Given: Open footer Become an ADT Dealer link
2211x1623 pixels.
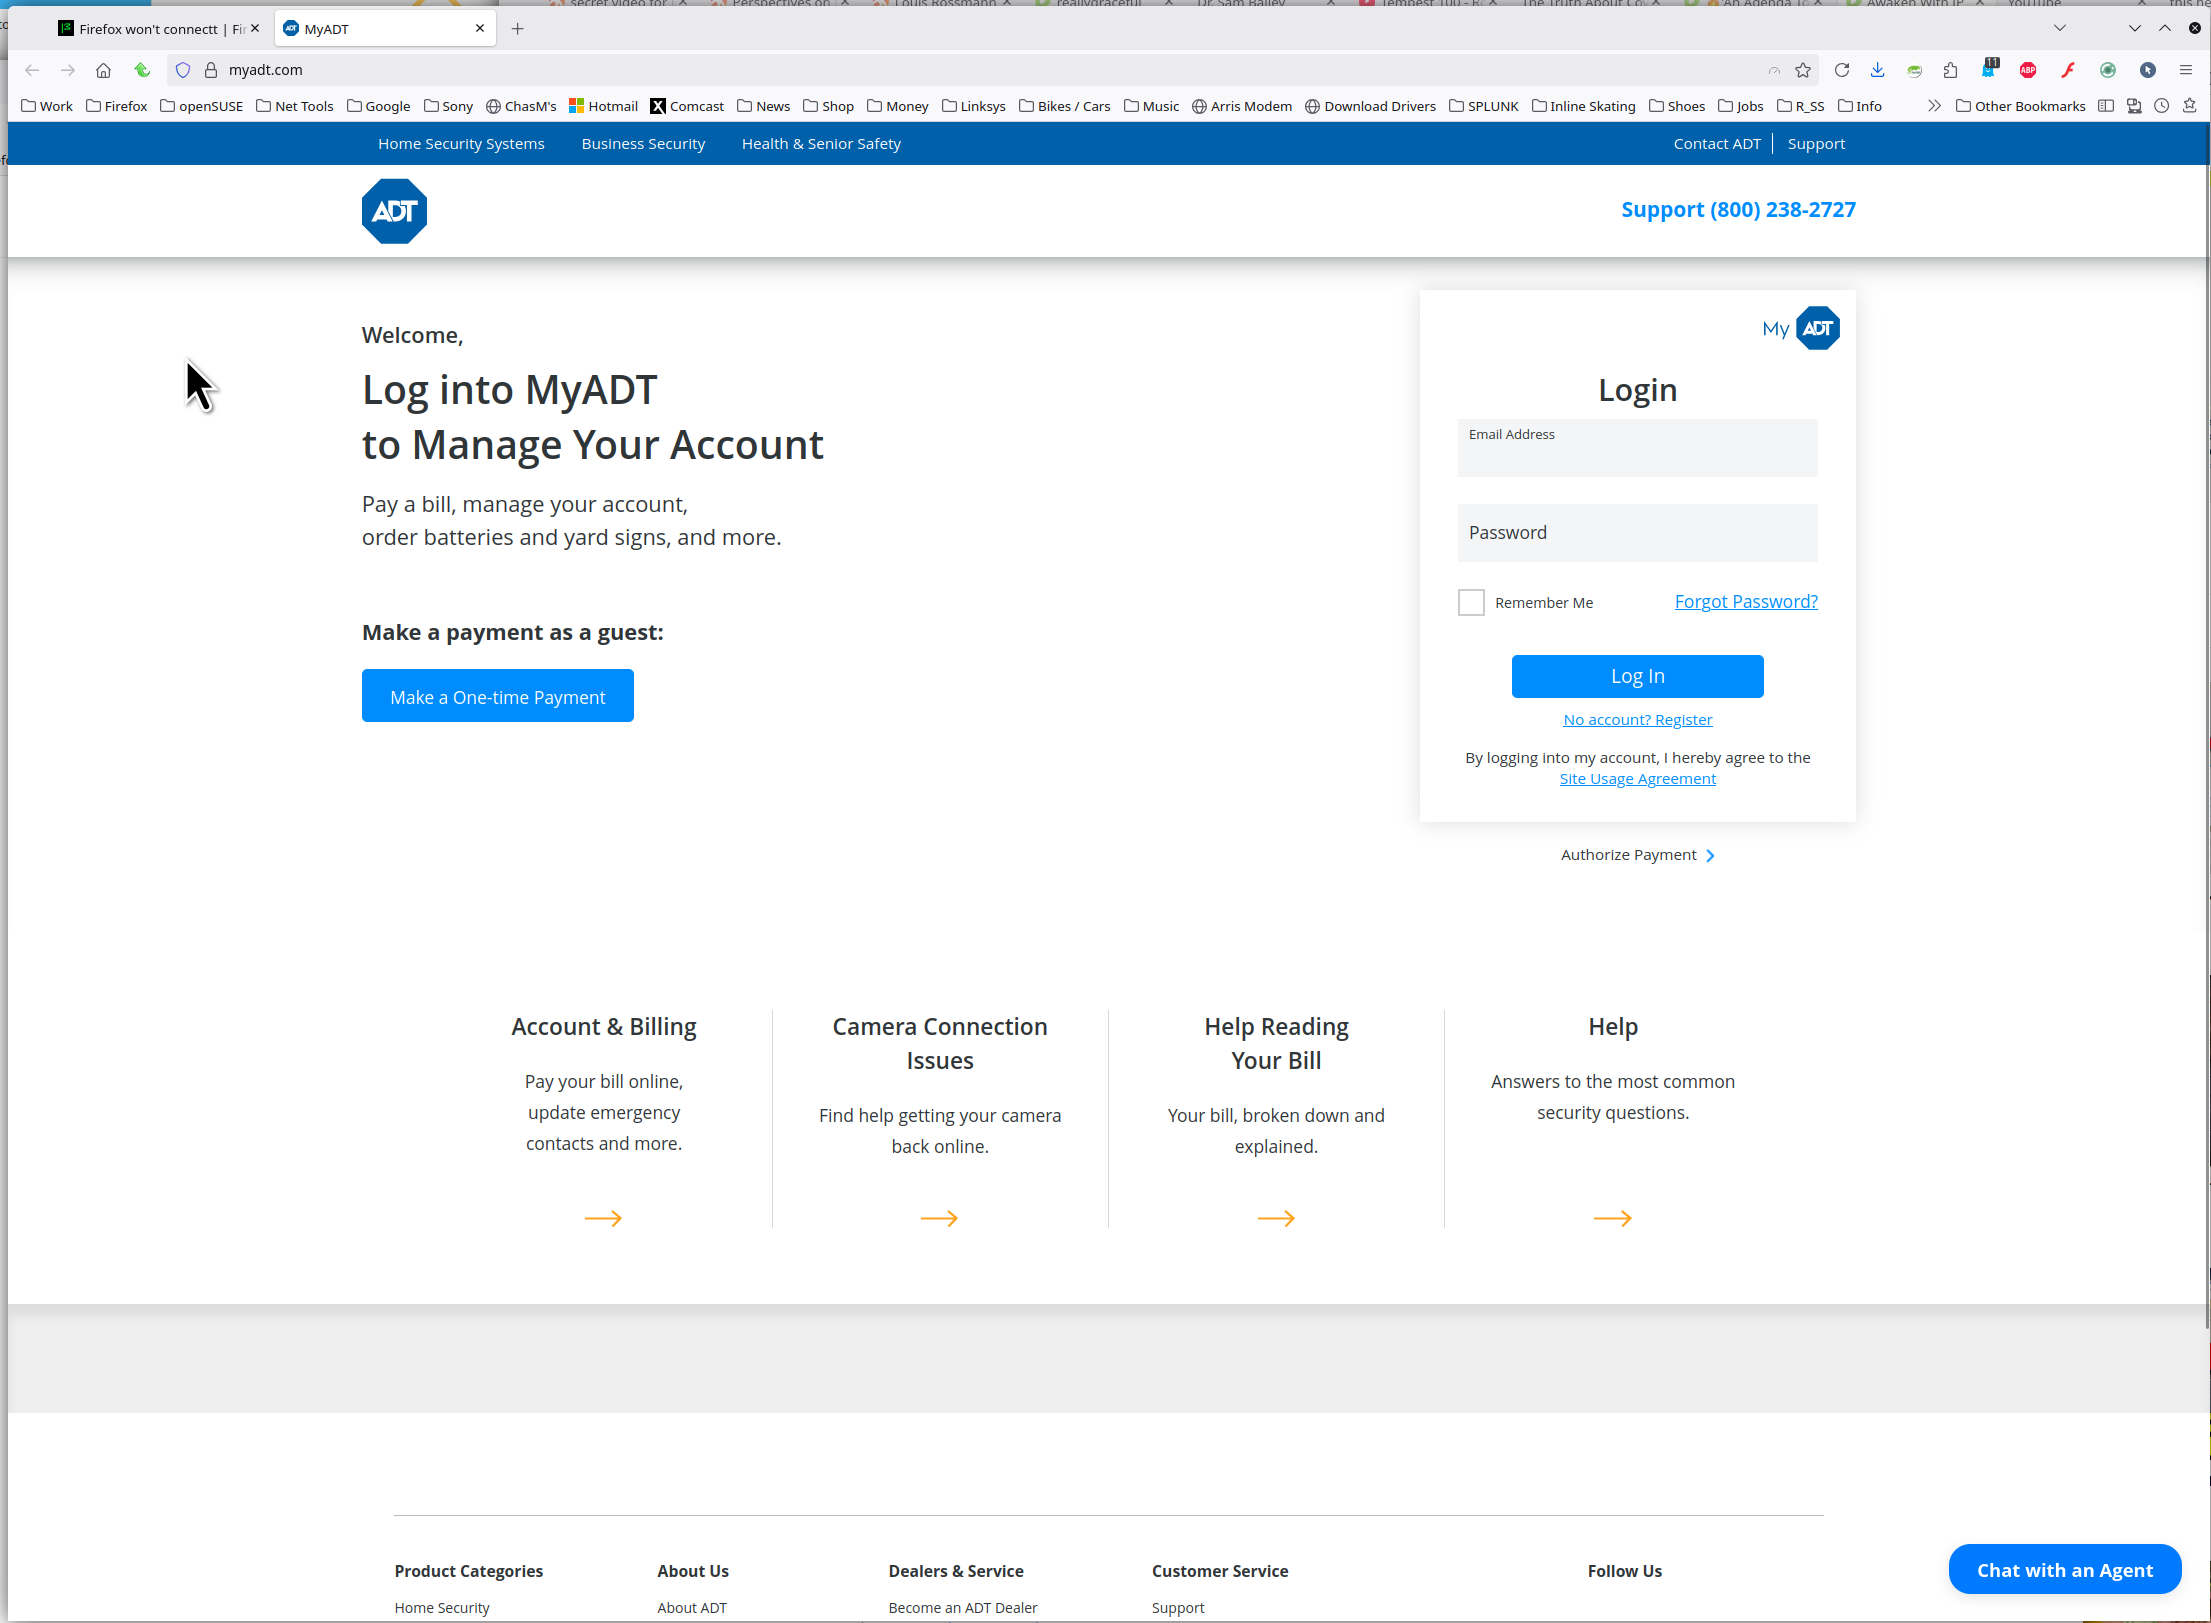Looking at the screenshot, I should tap(962, 1608).
